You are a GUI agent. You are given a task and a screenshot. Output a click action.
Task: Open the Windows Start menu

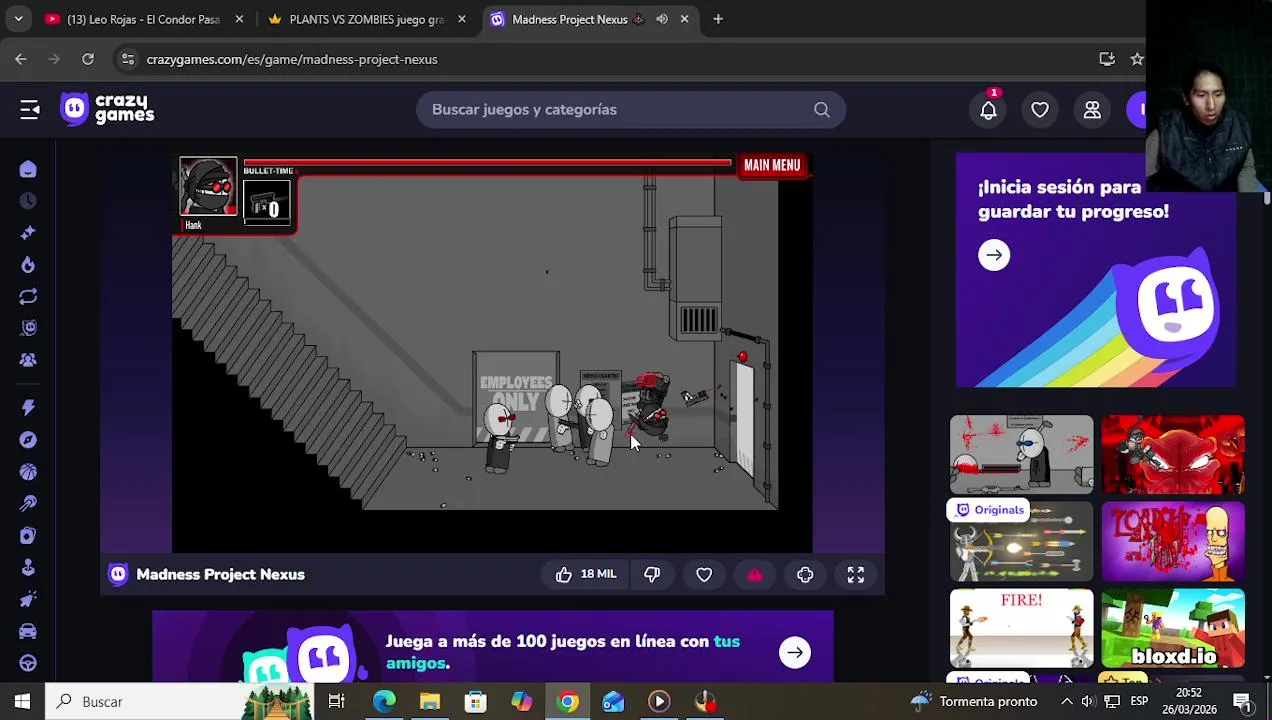click(22, 701)
